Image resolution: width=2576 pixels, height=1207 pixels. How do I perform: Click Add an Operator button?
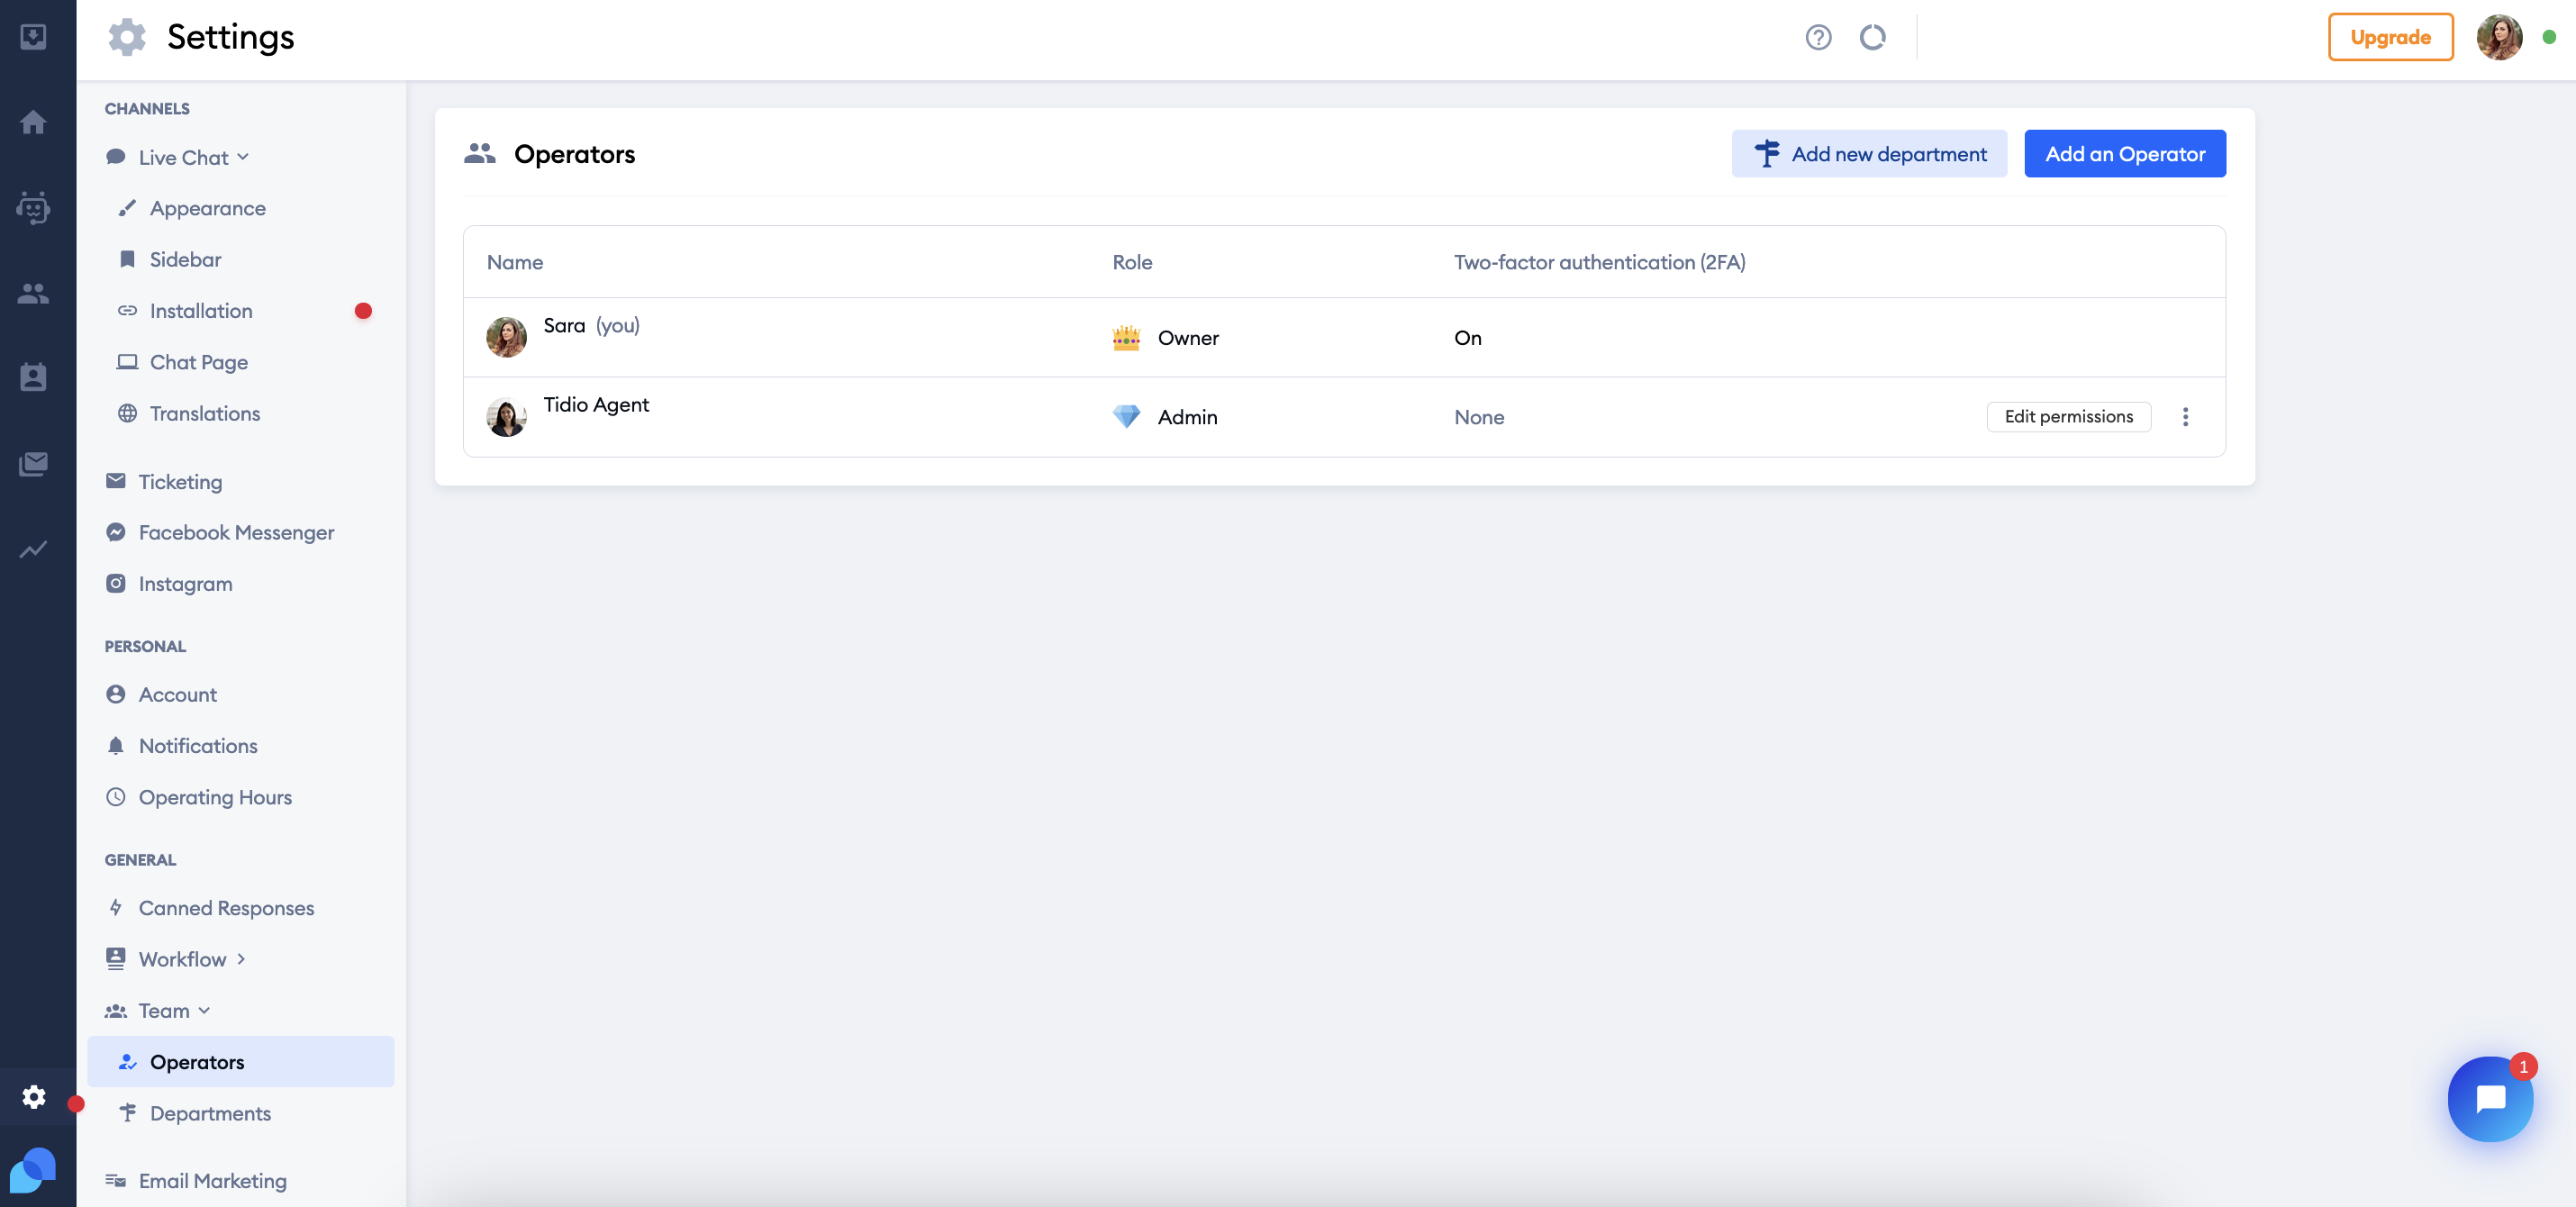(2125, 153)
